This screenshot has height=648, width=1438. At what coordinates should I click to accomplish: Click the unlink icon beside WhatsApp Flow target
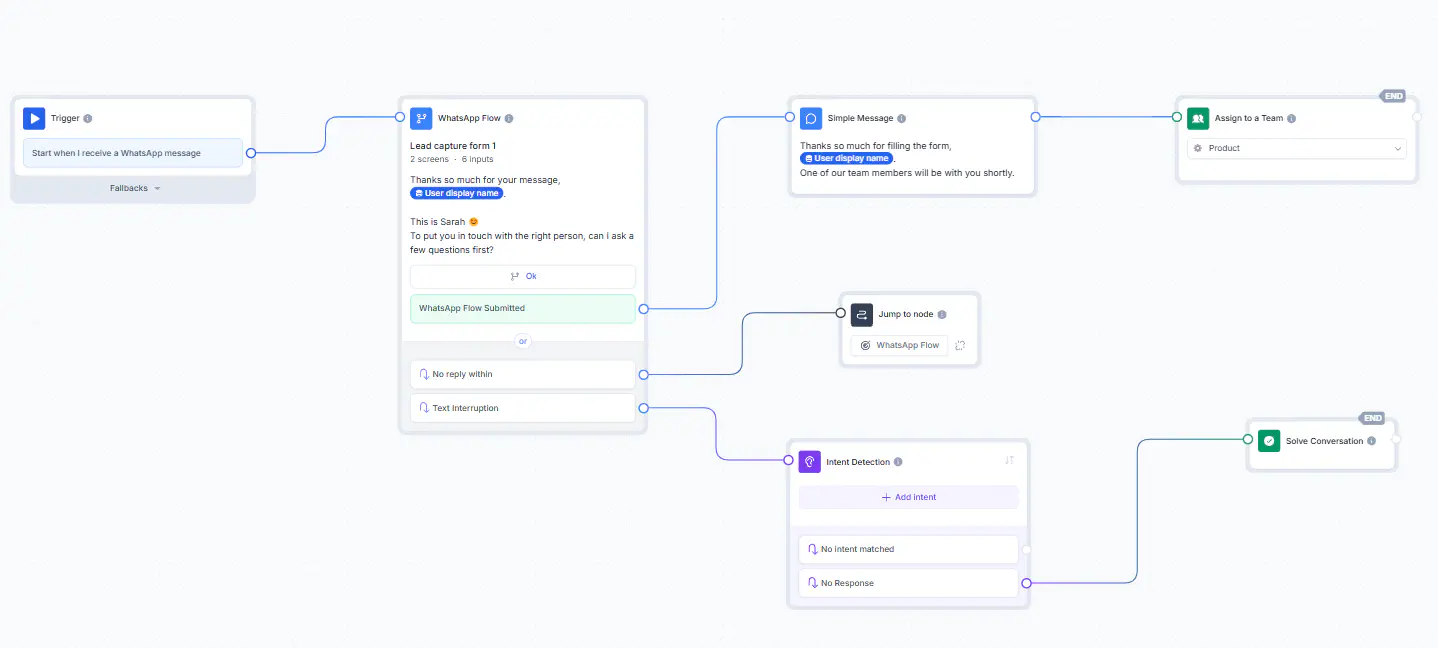(960, 345)
